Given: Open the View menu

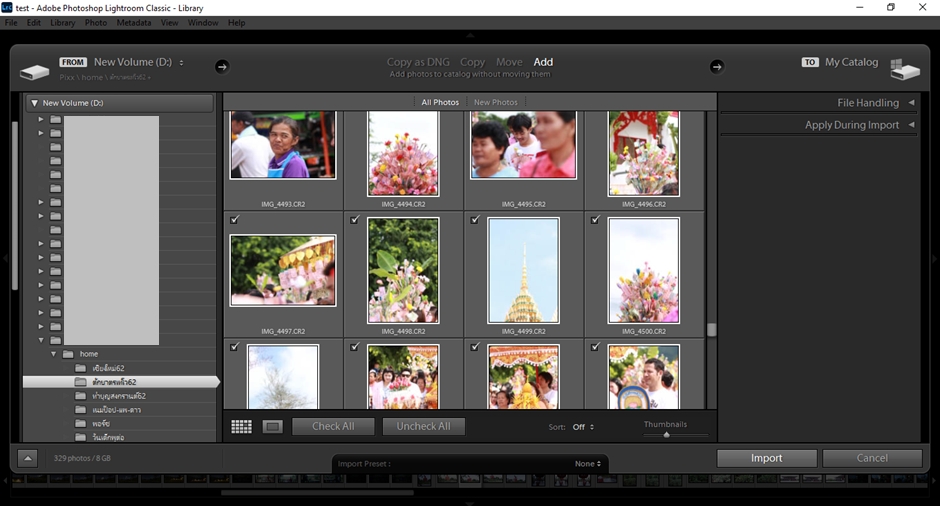Looking at the screenshot, I should 169,23.
